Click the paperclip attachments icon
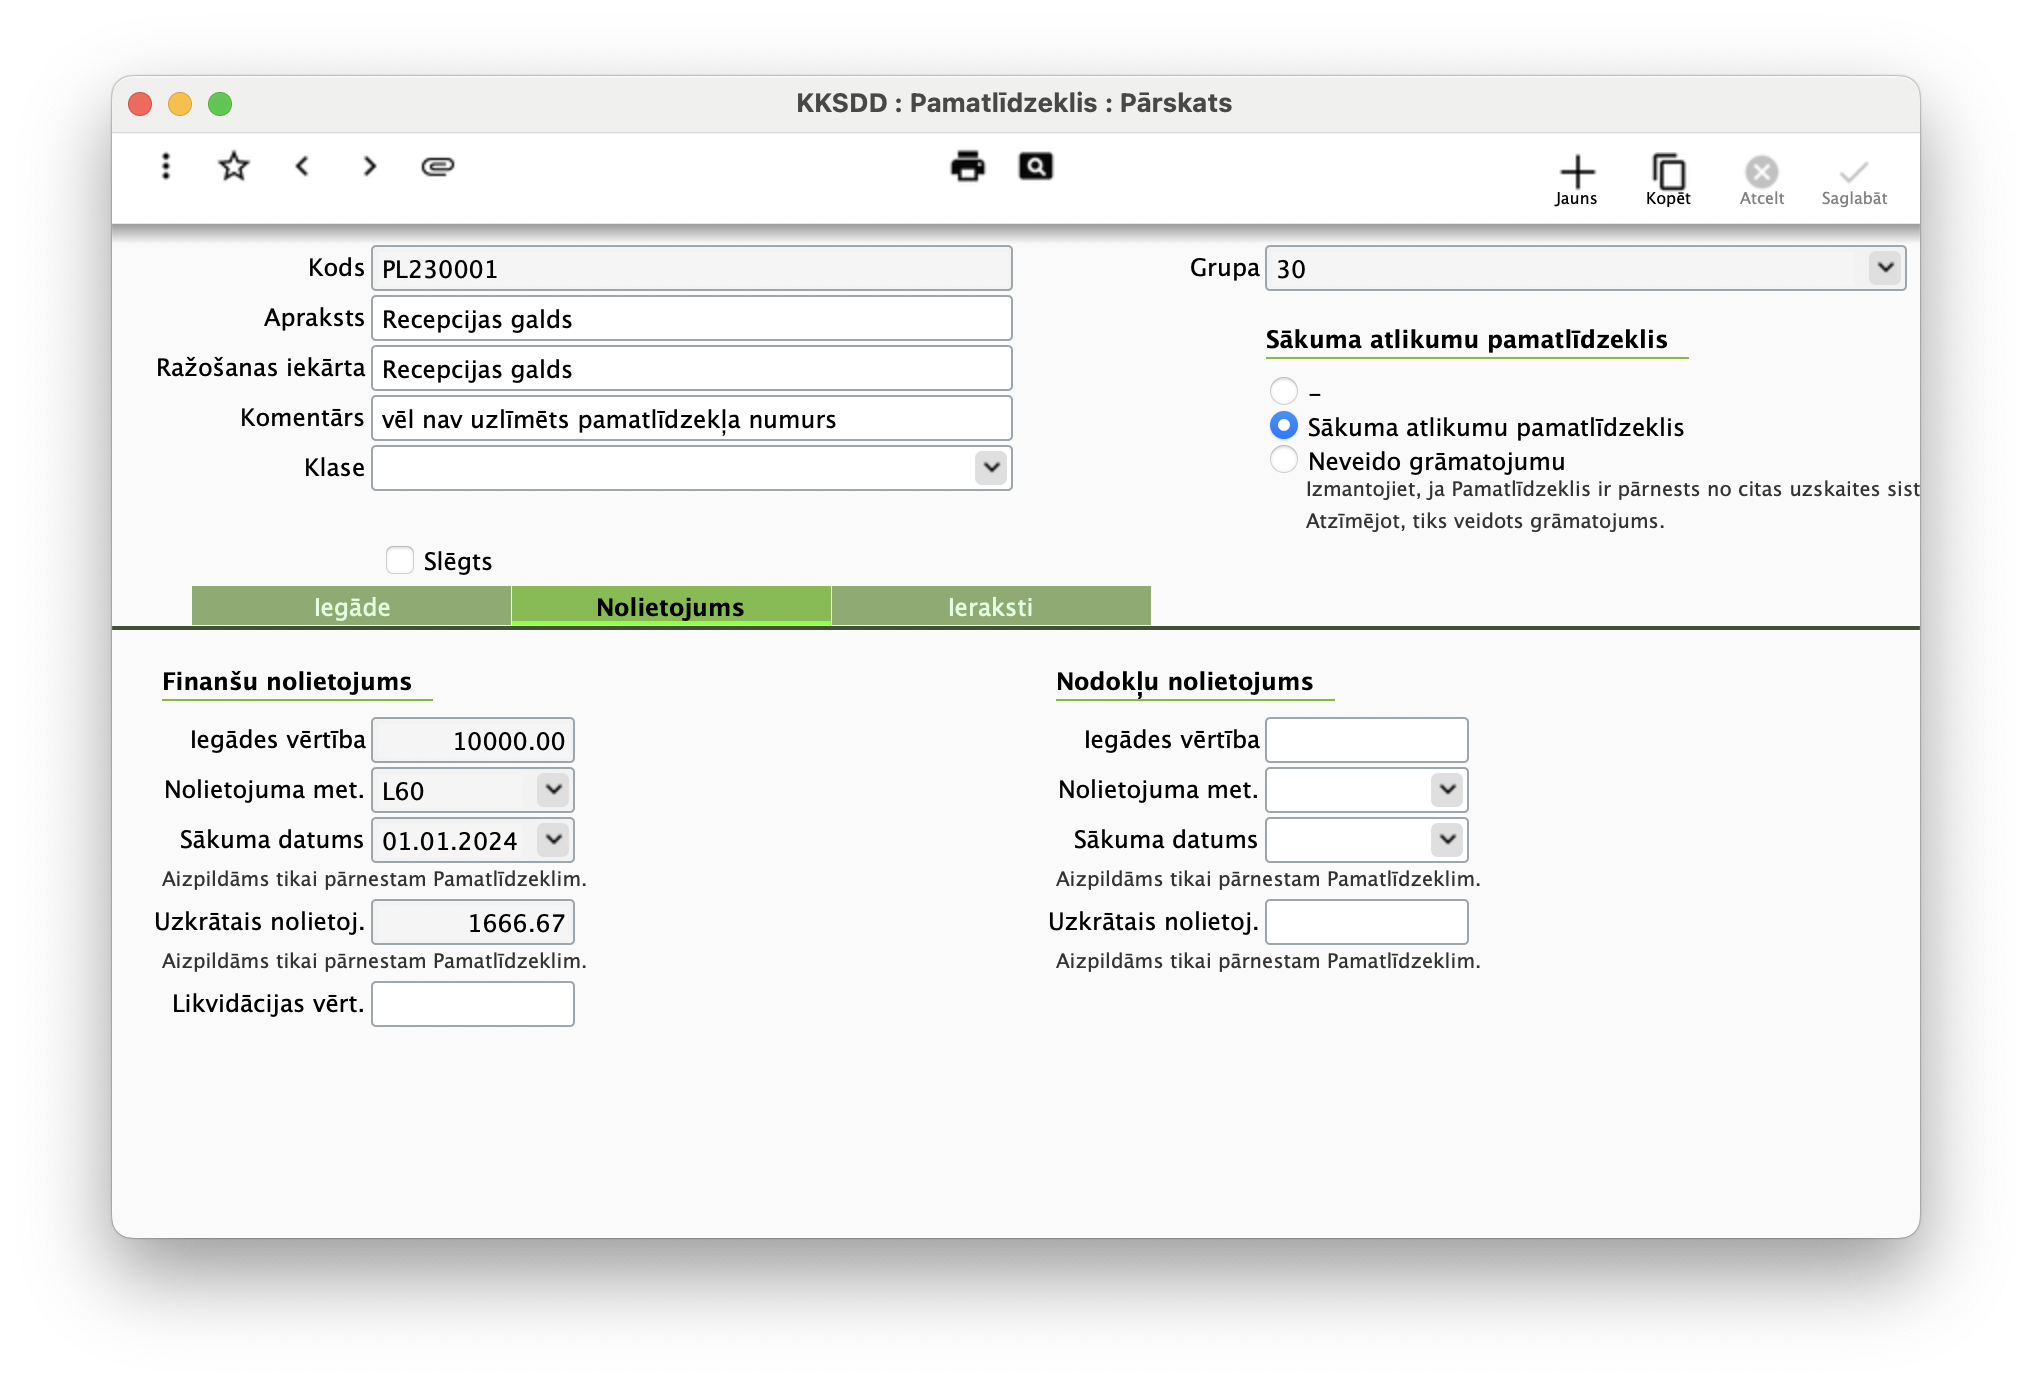The image size is (2032, 1386). pyautogui.click(x=437, y=166)
